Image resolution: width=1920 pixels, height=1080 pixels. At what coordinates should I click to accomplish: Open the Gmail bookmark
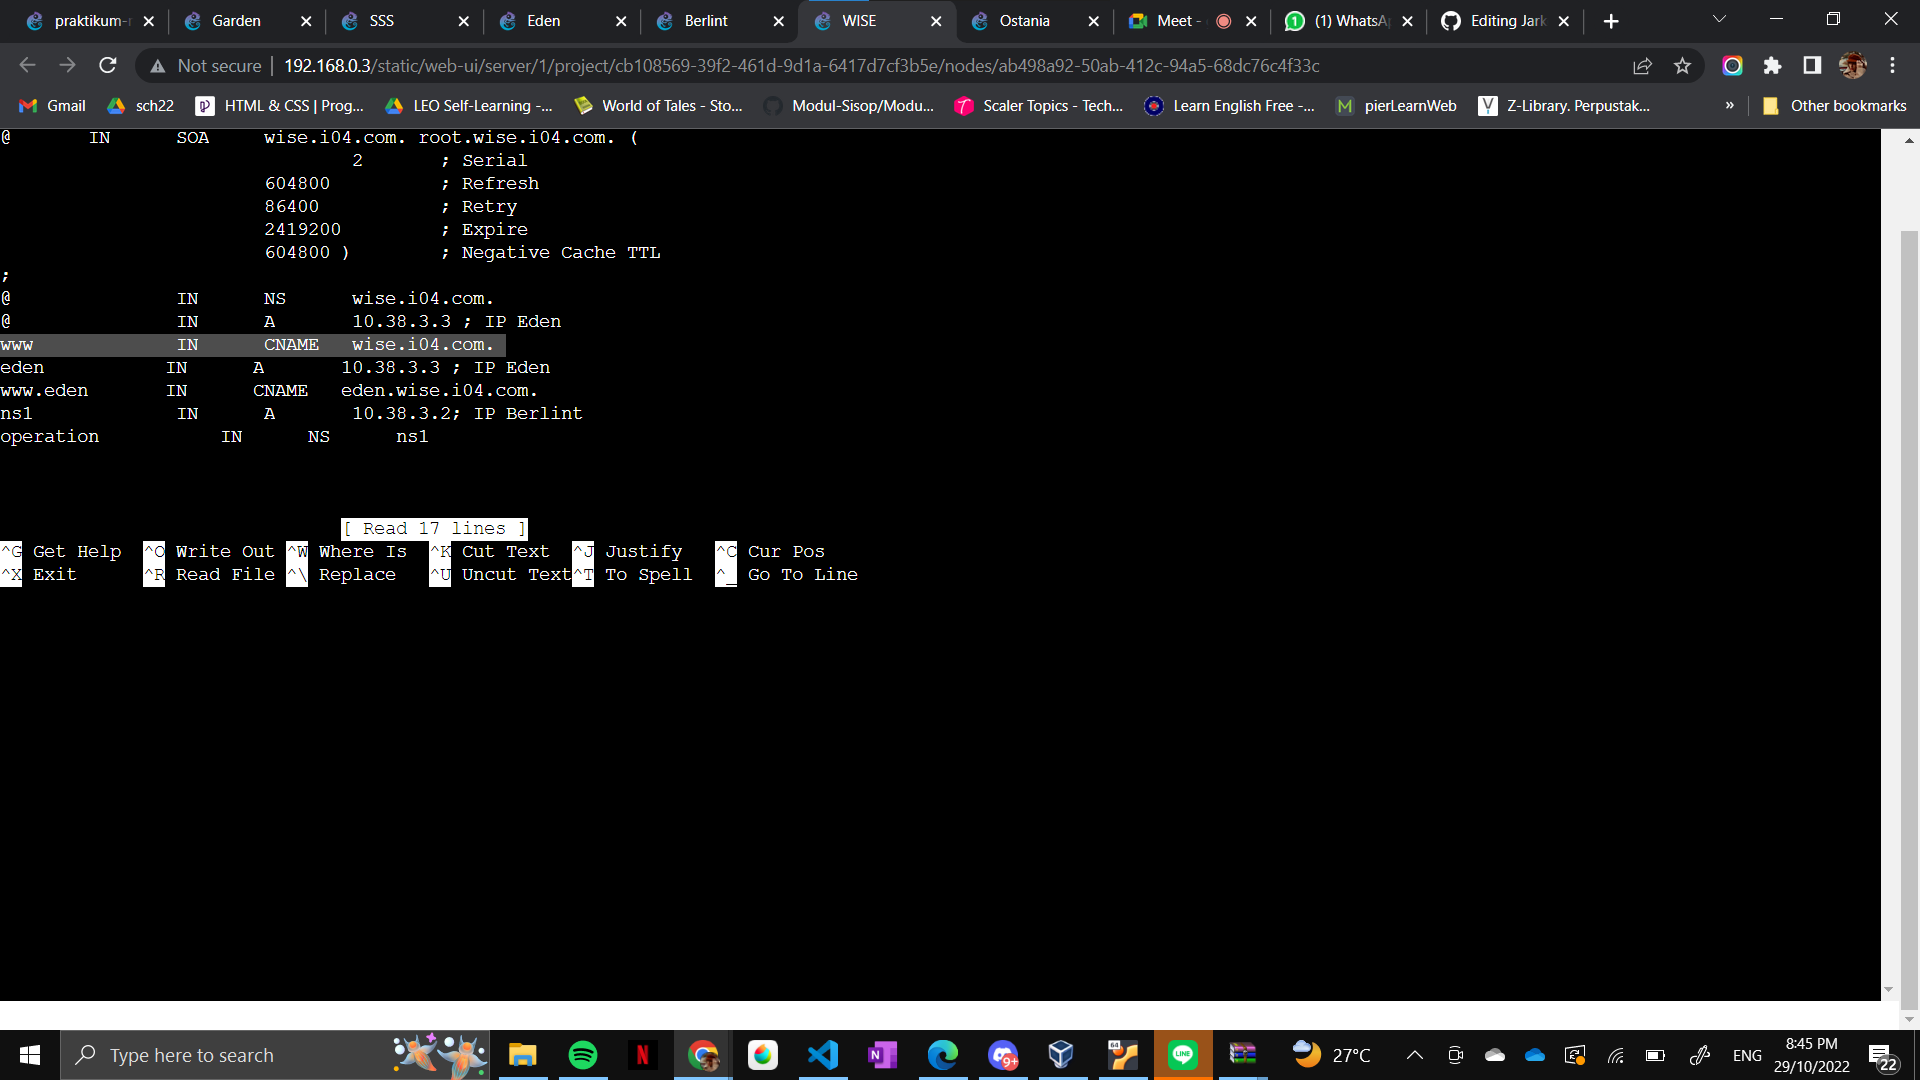(x=51, y=105)
